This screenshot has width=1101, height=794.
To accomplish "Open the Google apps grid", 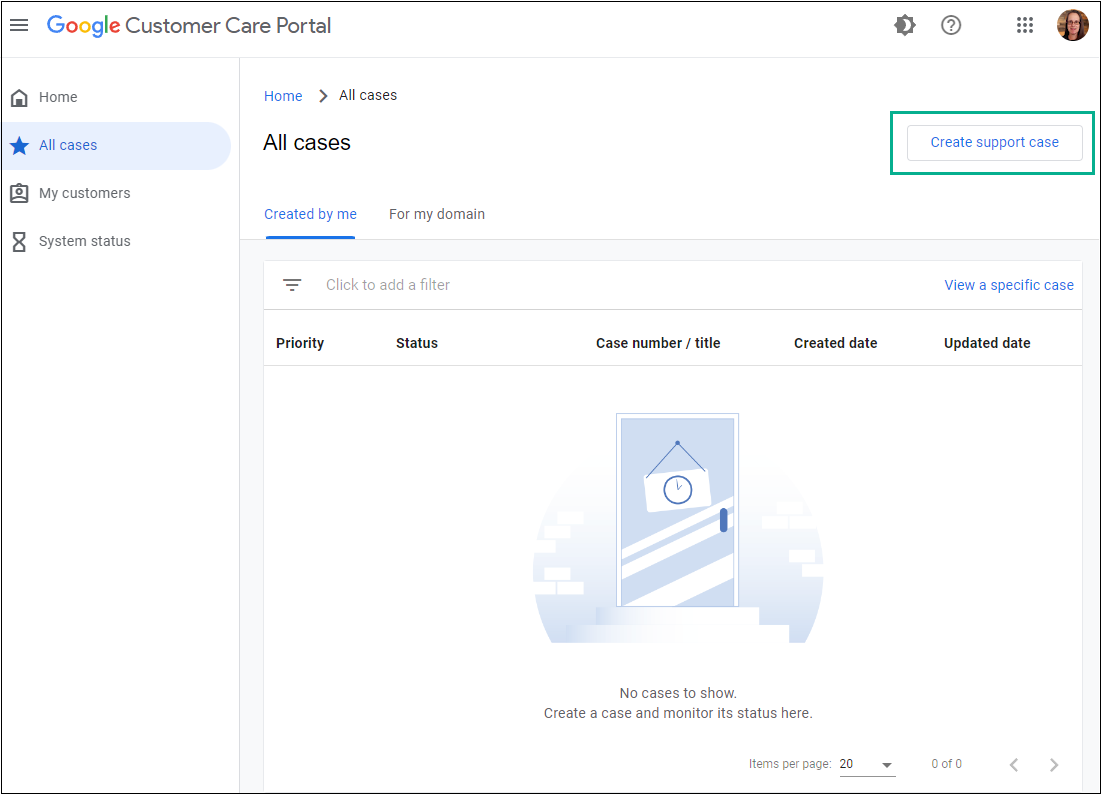I will [1024, 26].
